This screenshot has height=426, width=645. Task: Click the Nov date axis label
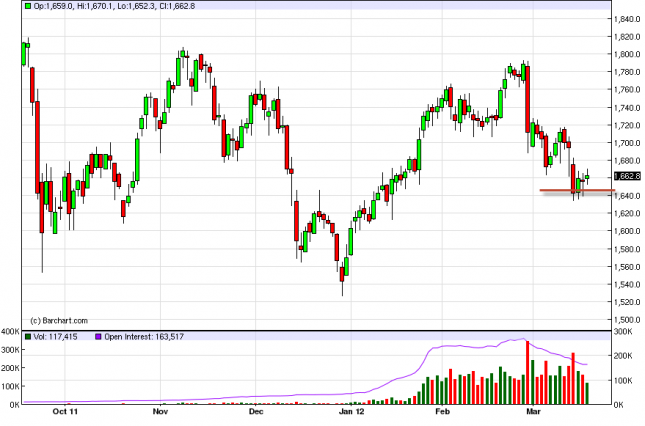tap(160, 412)
